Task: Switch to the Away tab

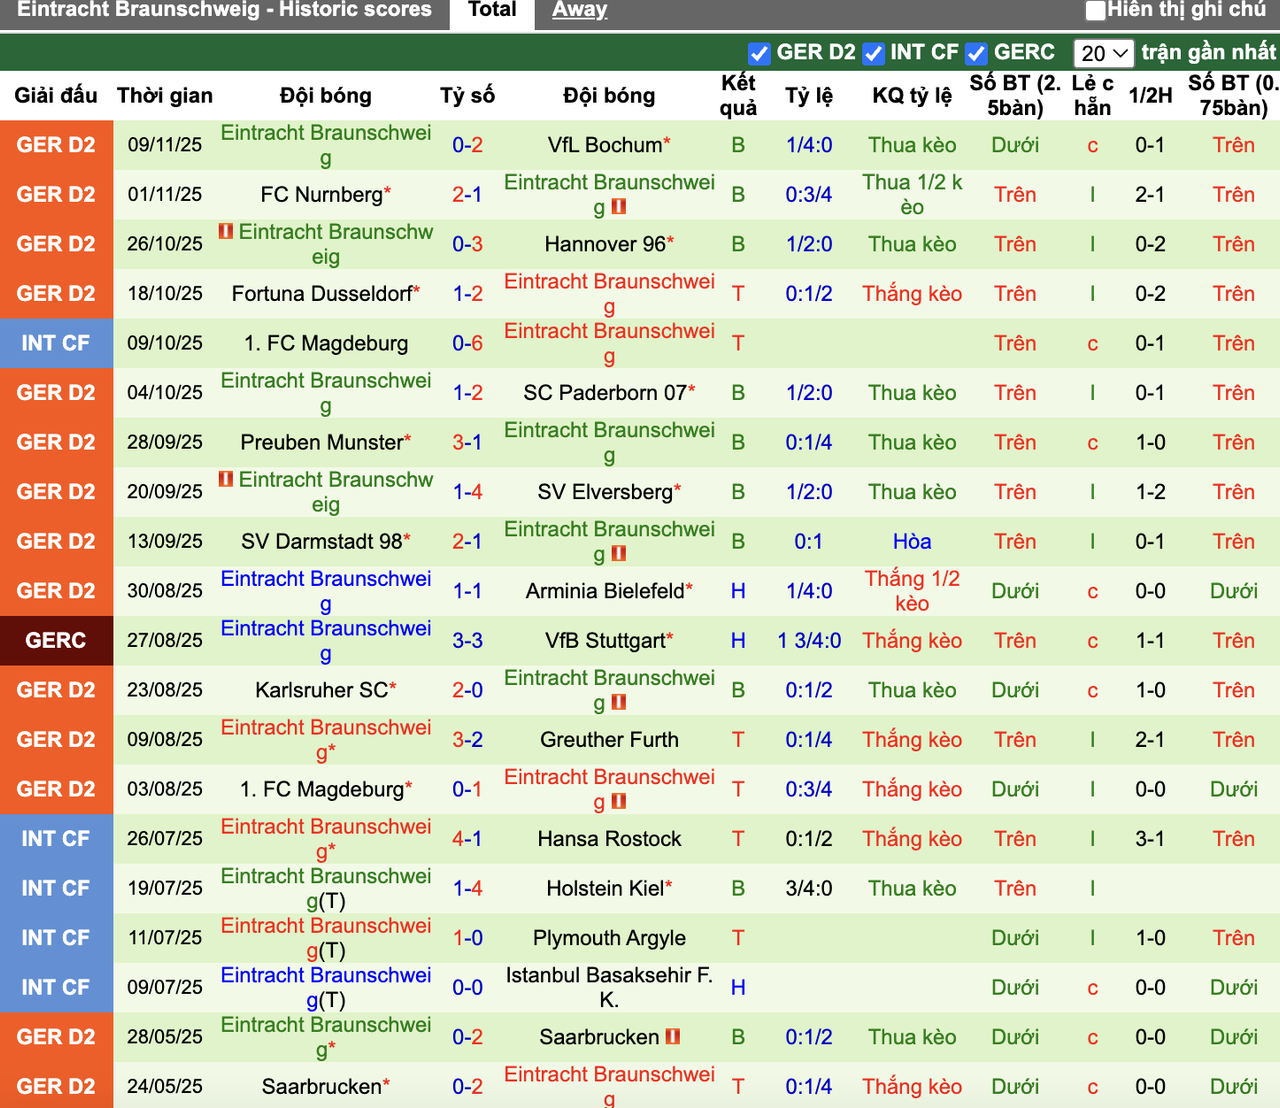Action: [580, 10]
